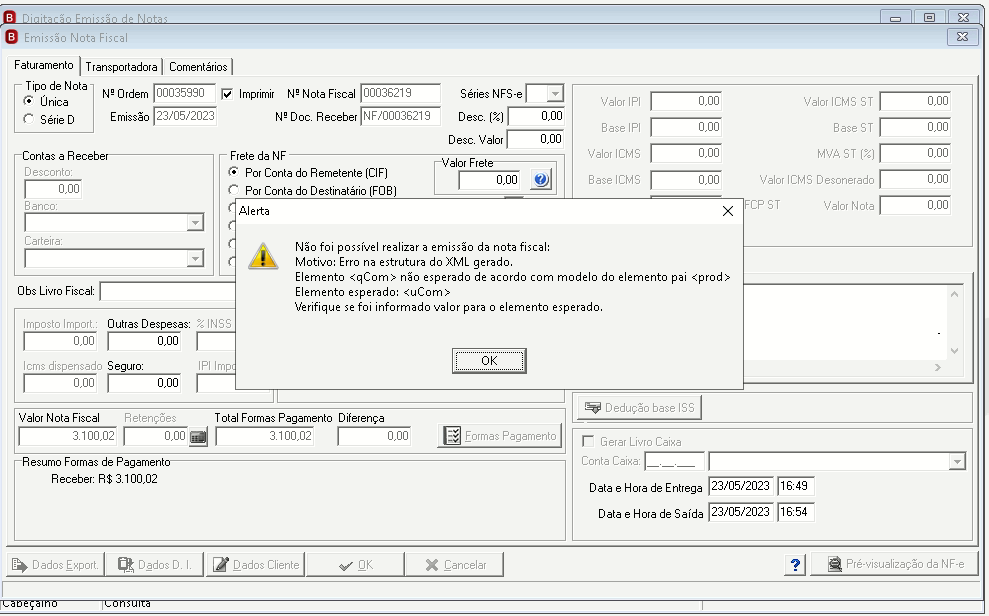The image size is (989, 616).
Task: Click the Valor Nota Fiscal field
Action: coord(68,436)
